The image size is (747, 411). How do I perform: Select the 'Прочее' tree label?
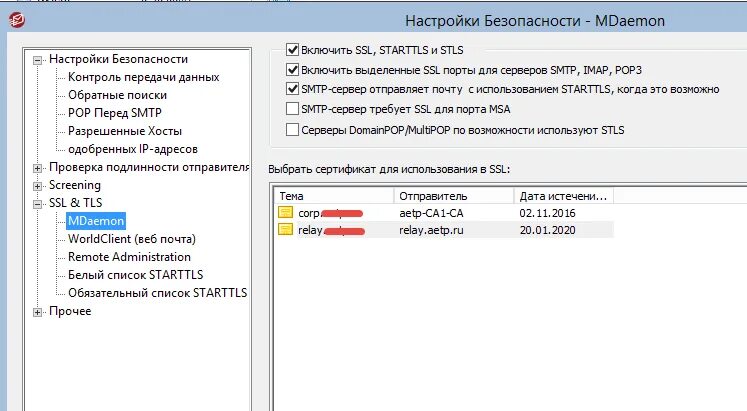point(70,311)
